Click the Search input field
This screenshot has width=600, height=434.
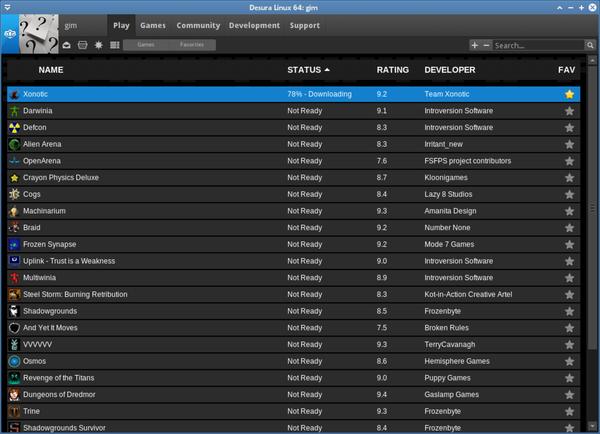click(x=538, y=45)
